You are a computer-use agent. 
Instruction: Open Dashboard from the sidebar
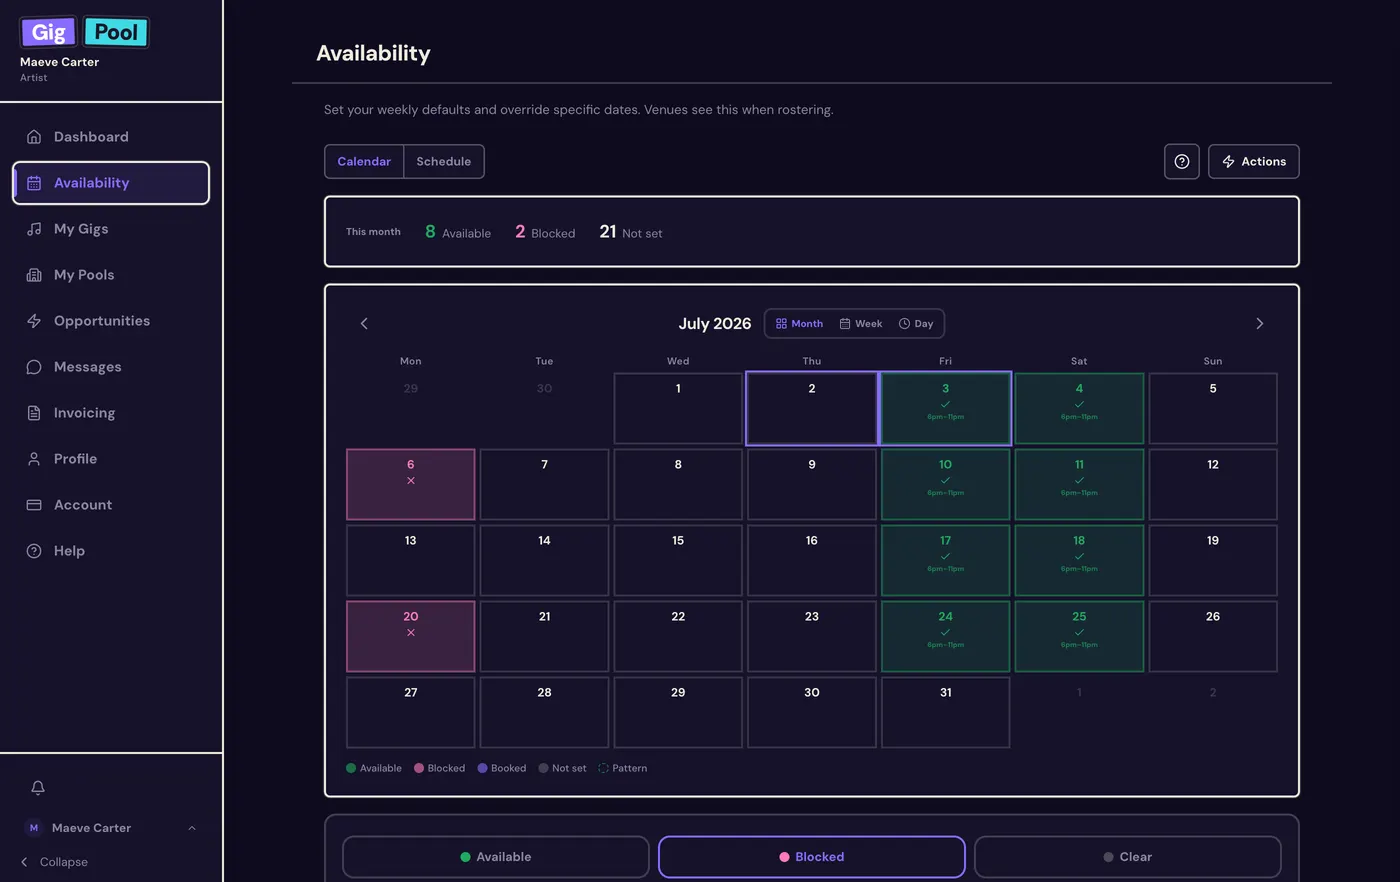(x=111, y=137)
